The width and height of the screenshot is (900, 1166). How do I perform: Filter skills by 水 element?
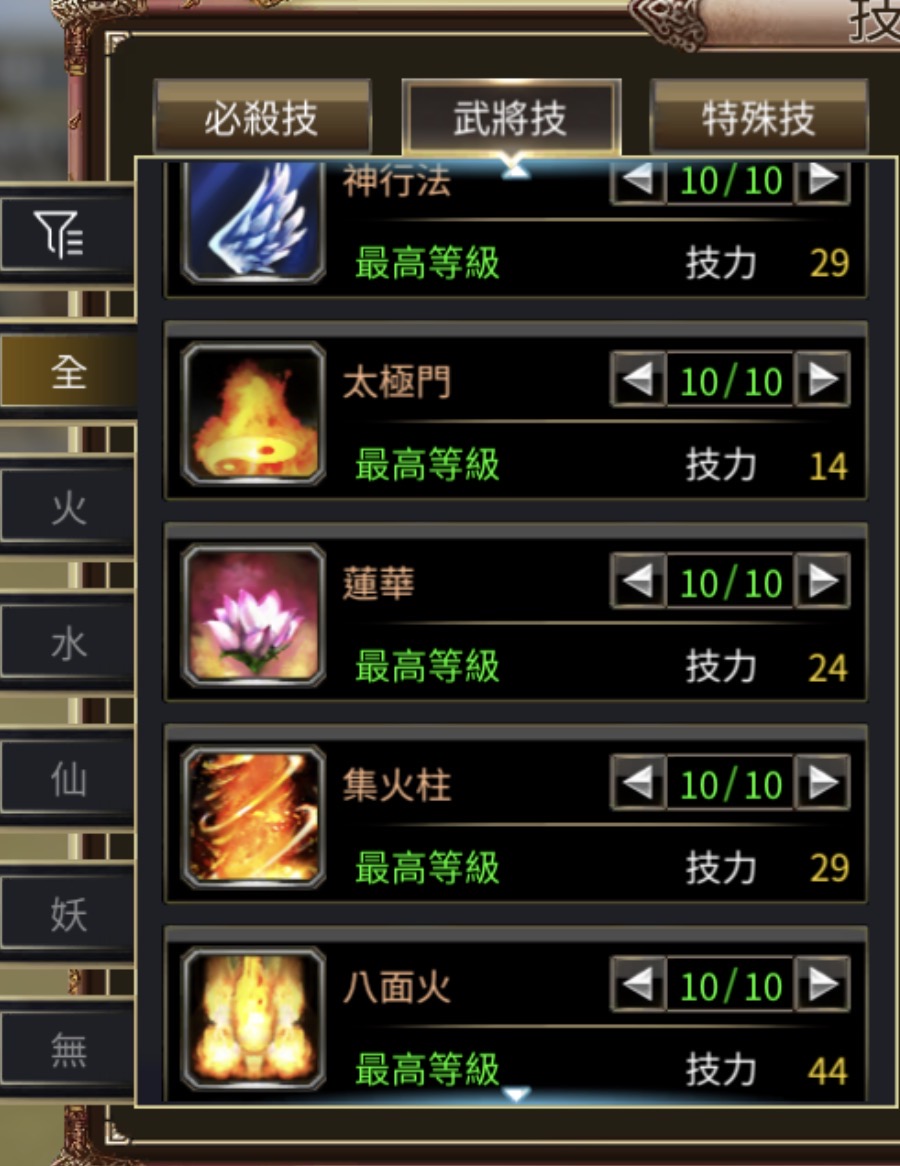67,643
